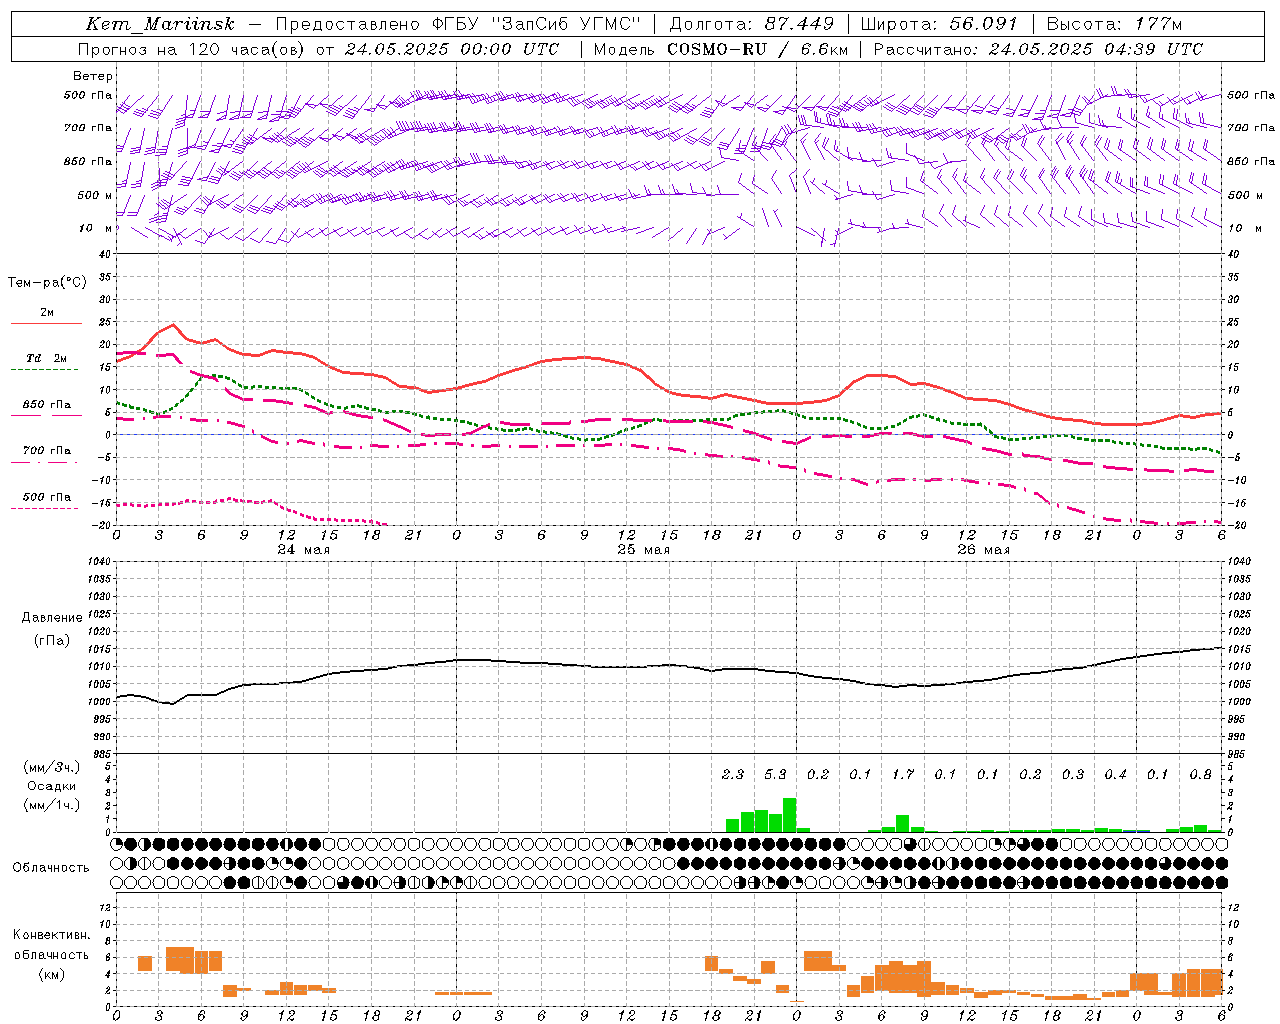Click the (мм/3ч.) unit label
The height and width of the screenshot is (1024, 1280).
[51, 767]
